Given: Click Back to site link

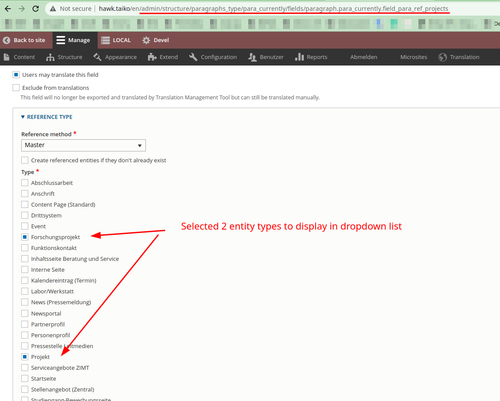Looking at the screenshot, I should pyautogui.click(x=29, y=40).
